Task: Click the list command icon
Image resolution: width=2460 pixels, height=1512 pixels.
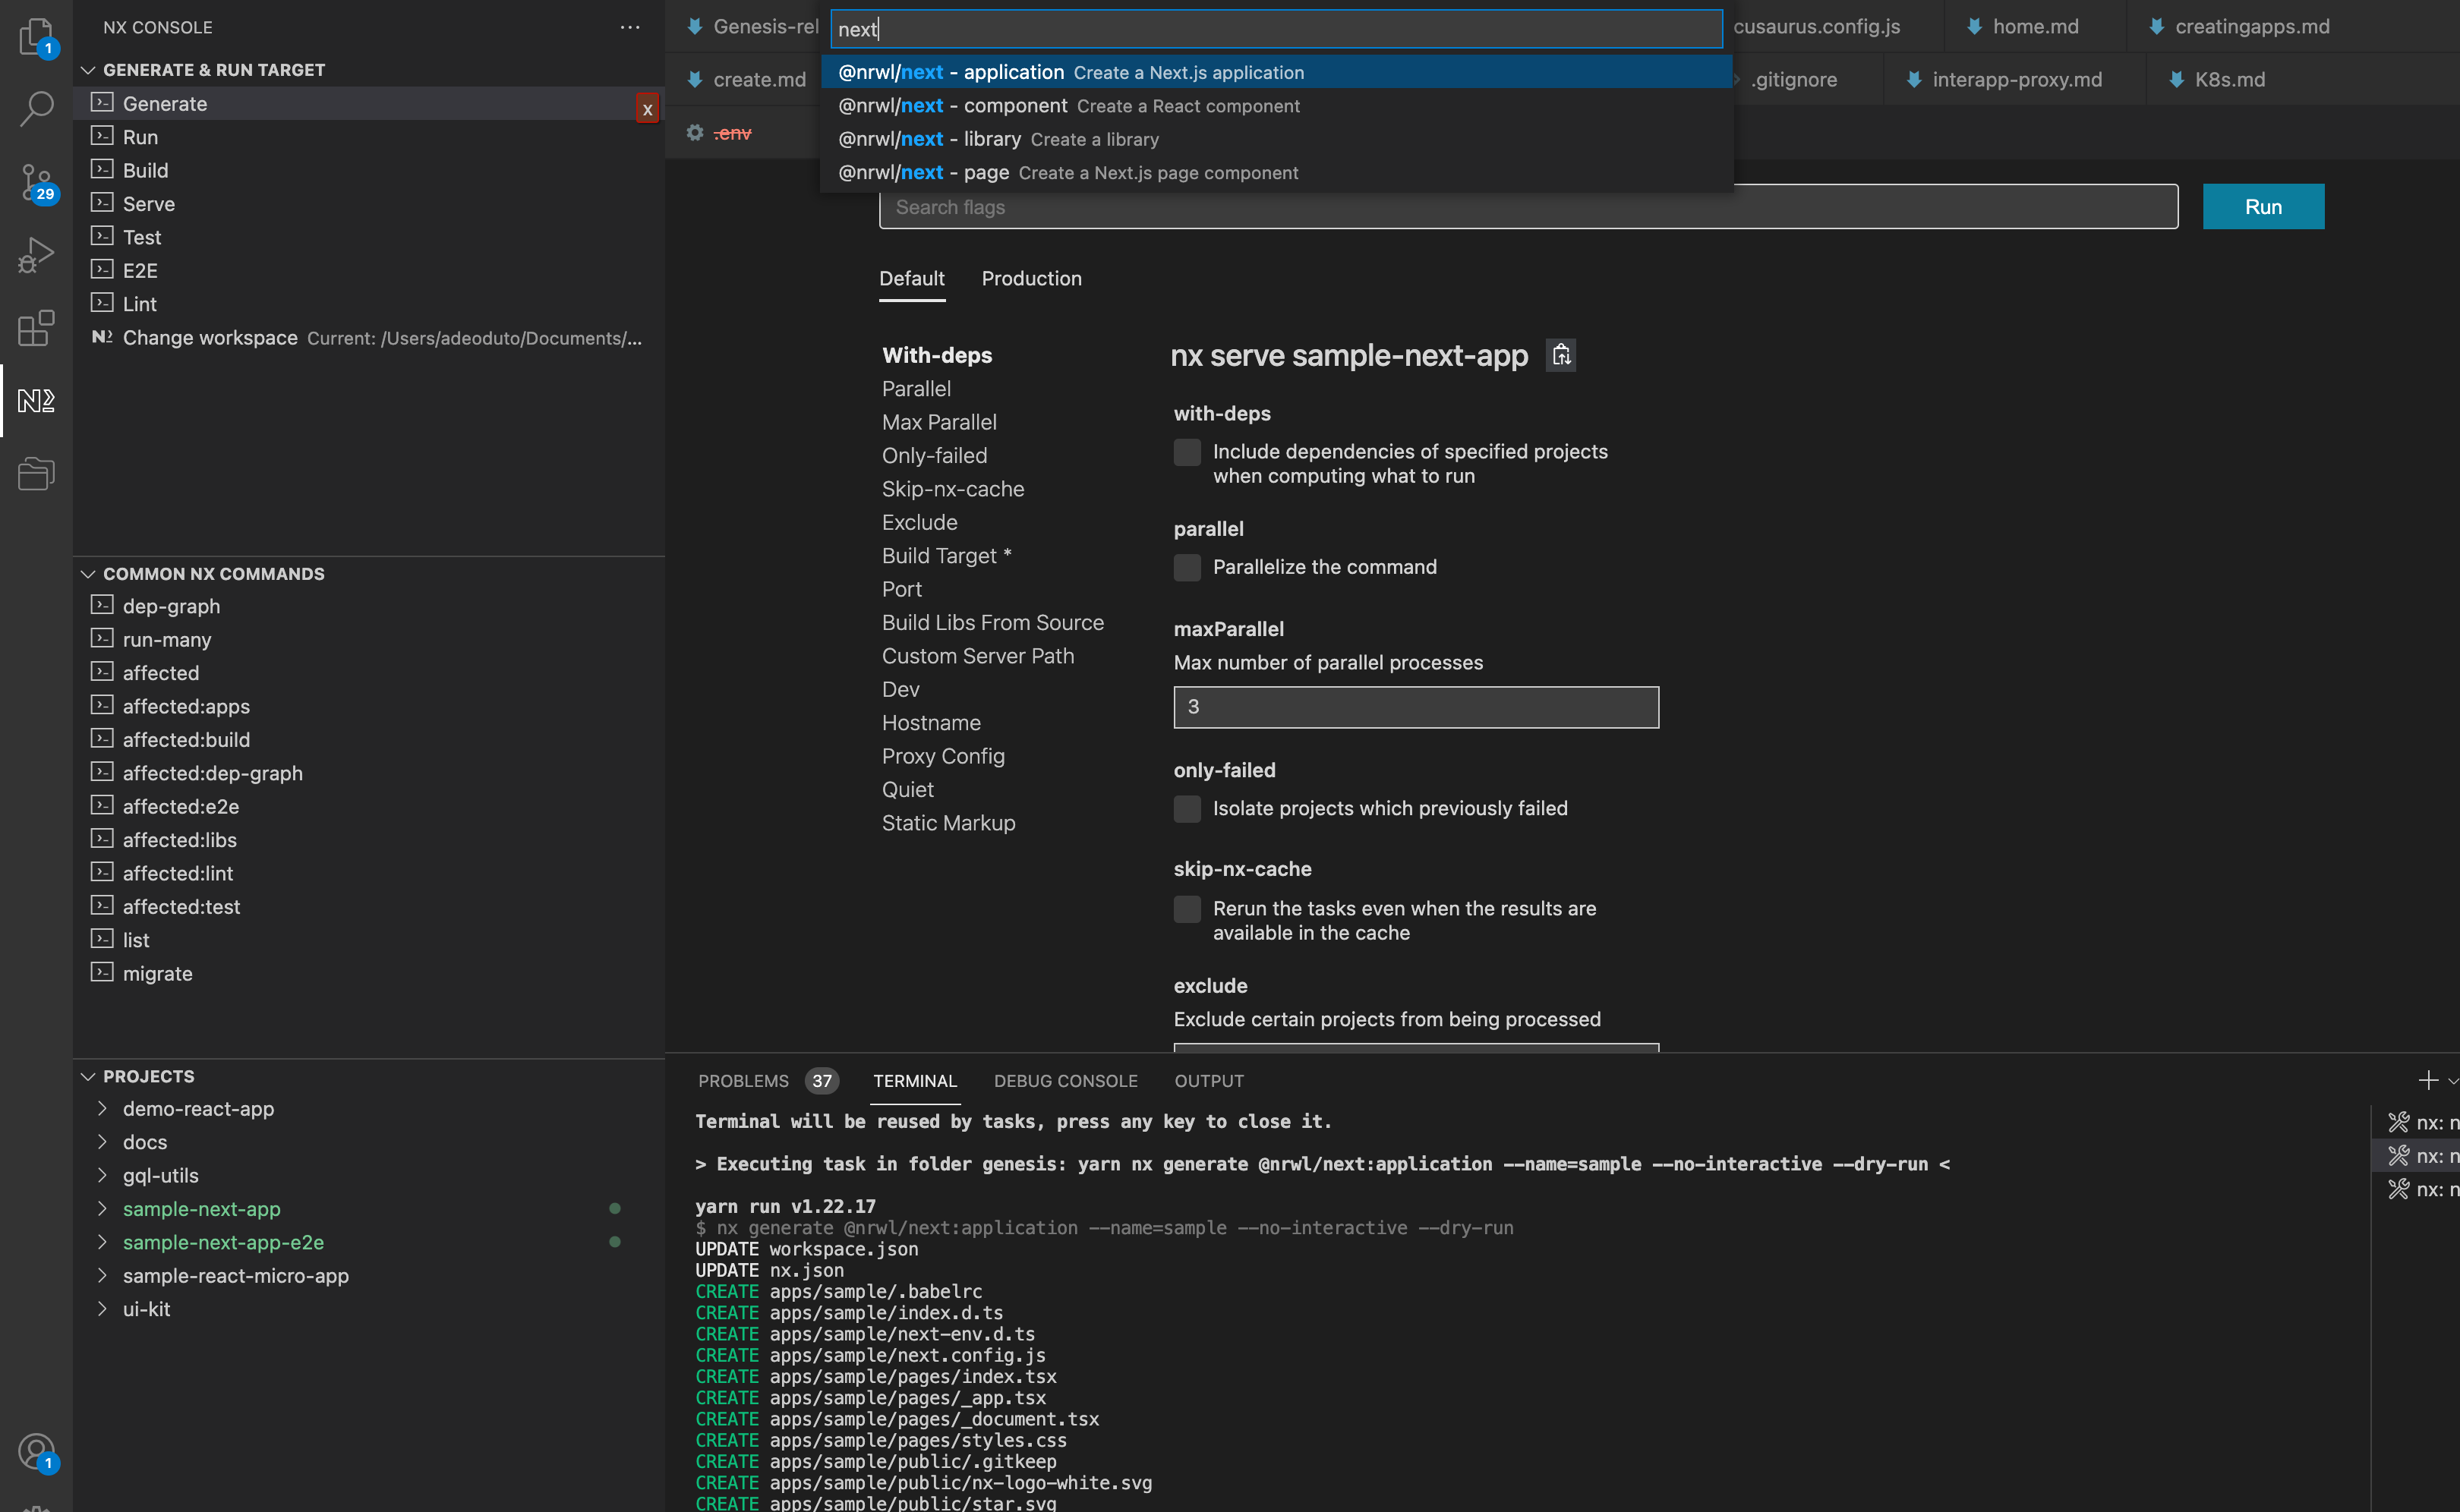Action: tap(100, 937)
